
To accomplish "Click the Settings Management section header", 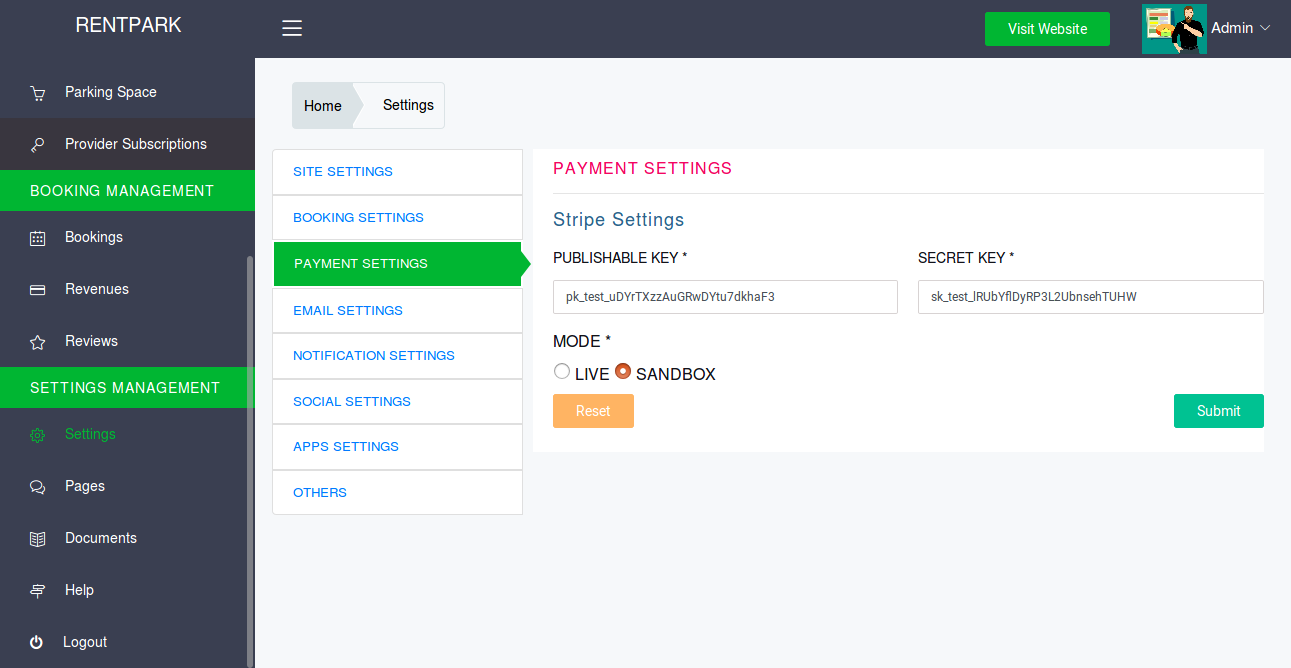I will pyautogui.click(x=127, y=388).
